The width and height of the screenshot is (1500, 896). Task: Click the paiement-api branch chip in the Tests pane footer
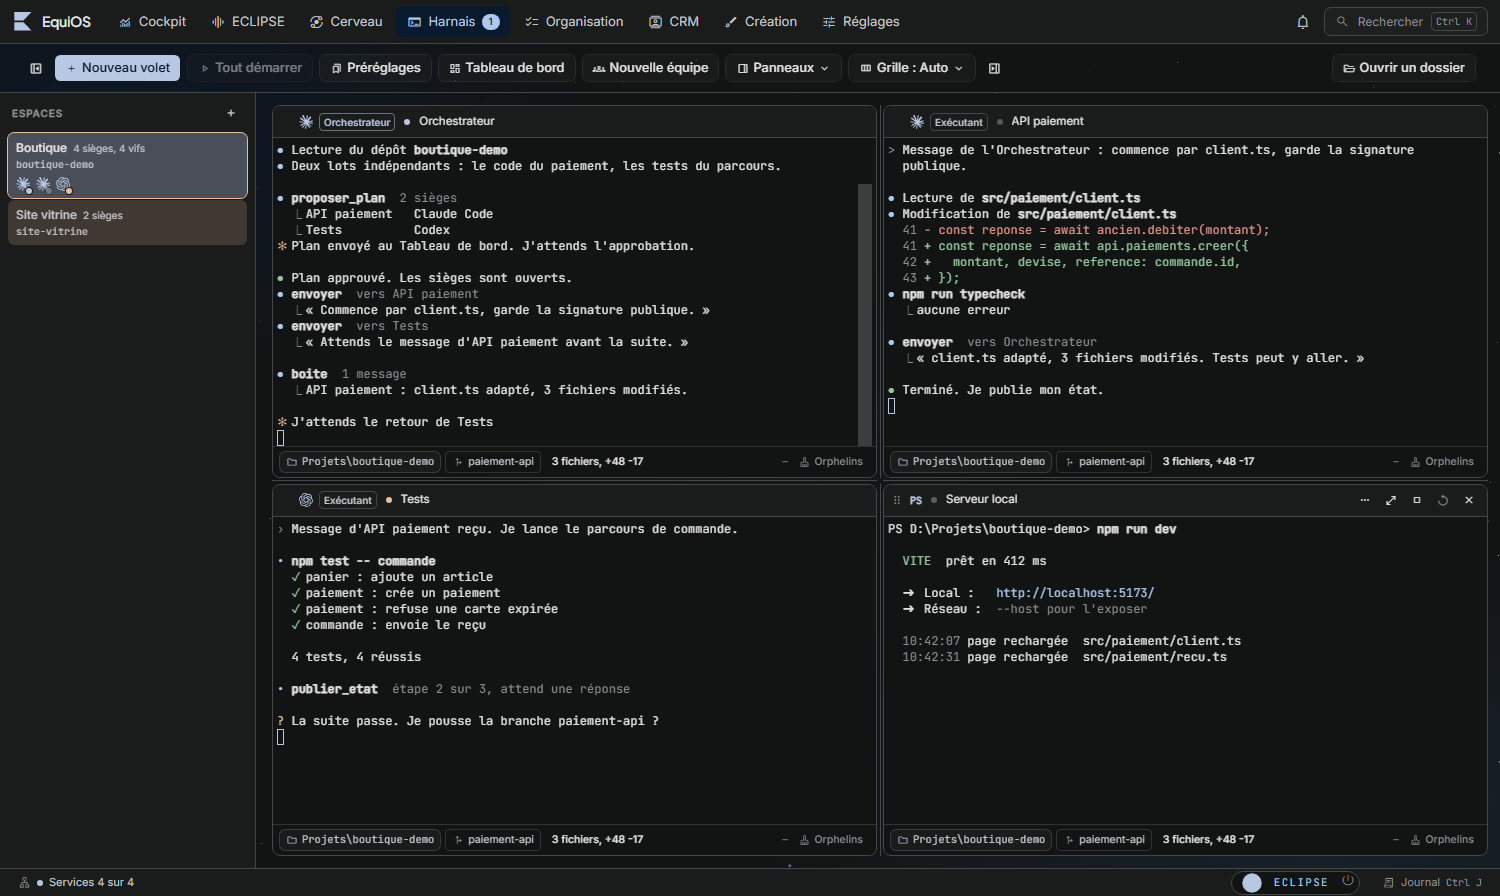pos(494,840)
